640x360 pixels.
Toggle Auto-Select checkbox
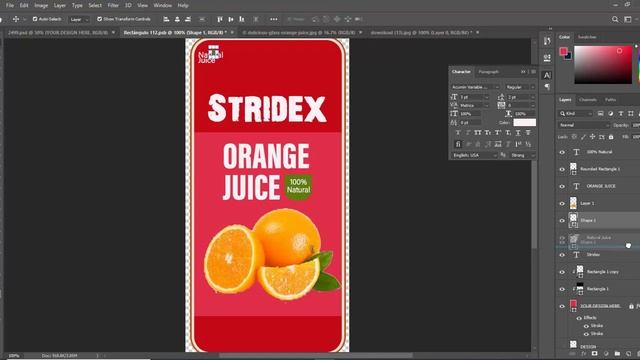point(35,19)
